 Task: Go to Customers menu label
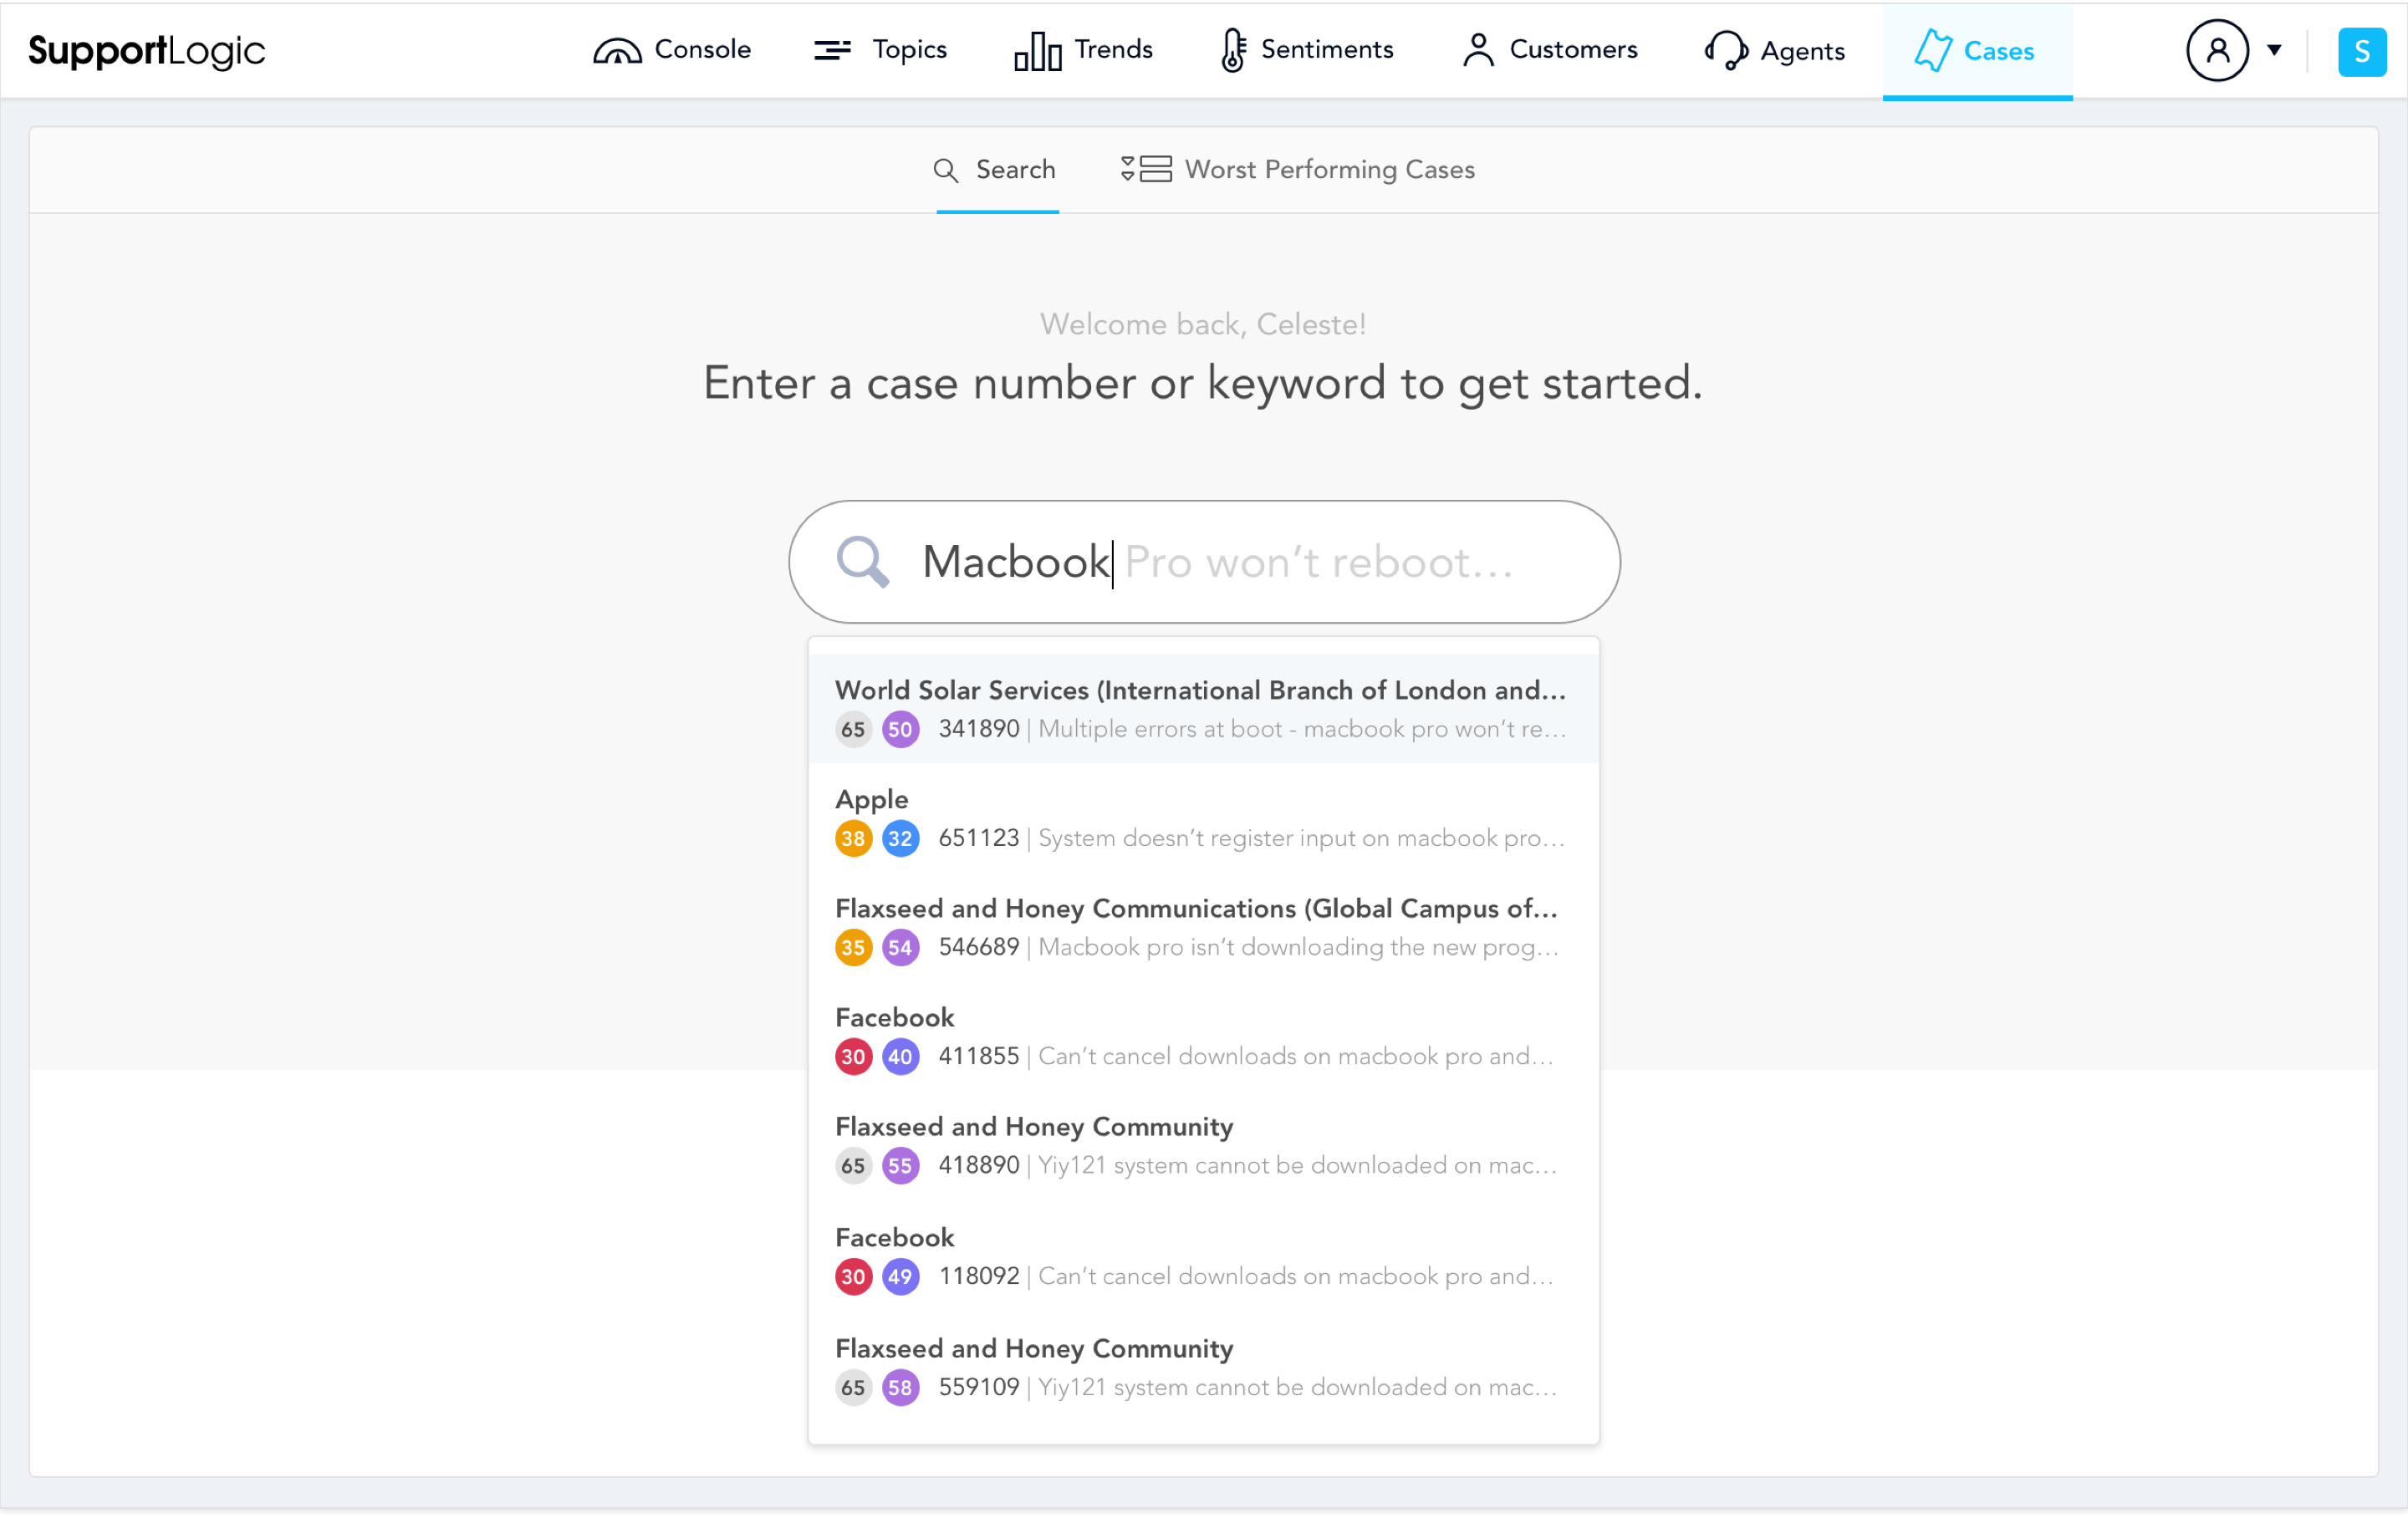click(x=1573, y=49)
